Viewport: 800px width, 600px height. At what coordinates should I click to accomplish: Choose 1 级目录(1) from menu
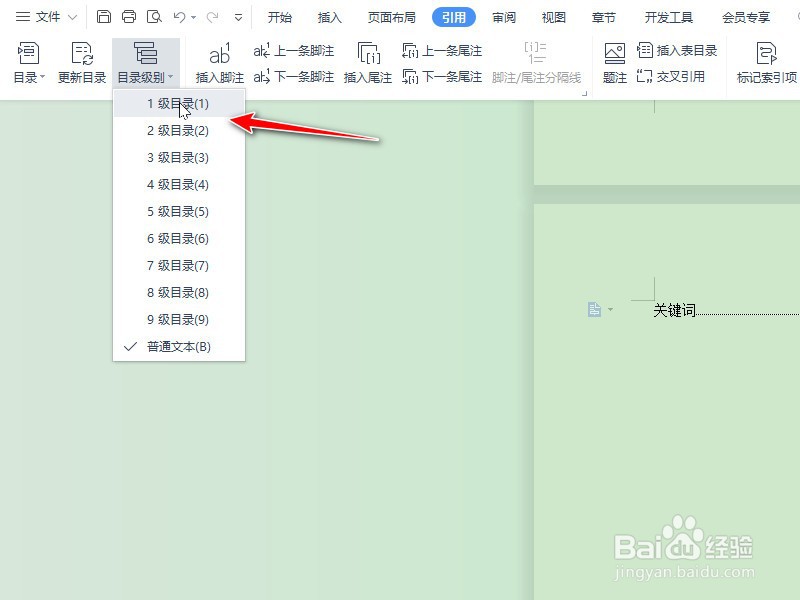click(x=179, y=104)
